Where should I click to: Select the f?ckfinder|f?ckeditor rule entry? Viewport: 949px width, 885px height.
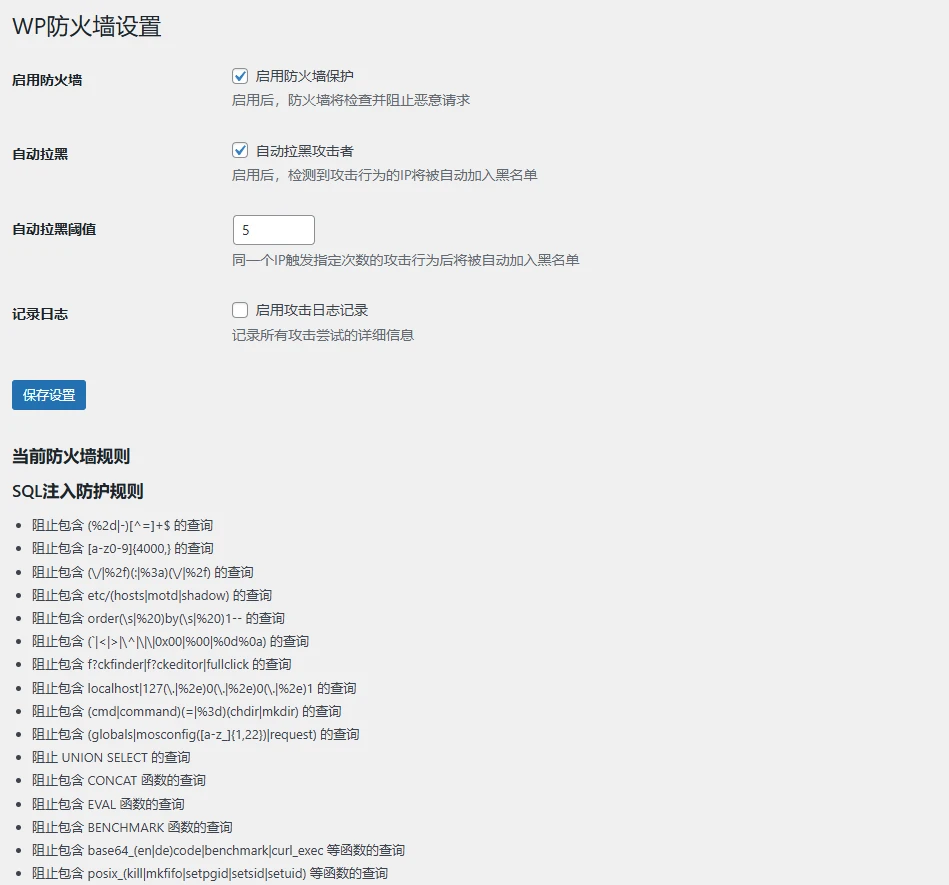[162, 665]
